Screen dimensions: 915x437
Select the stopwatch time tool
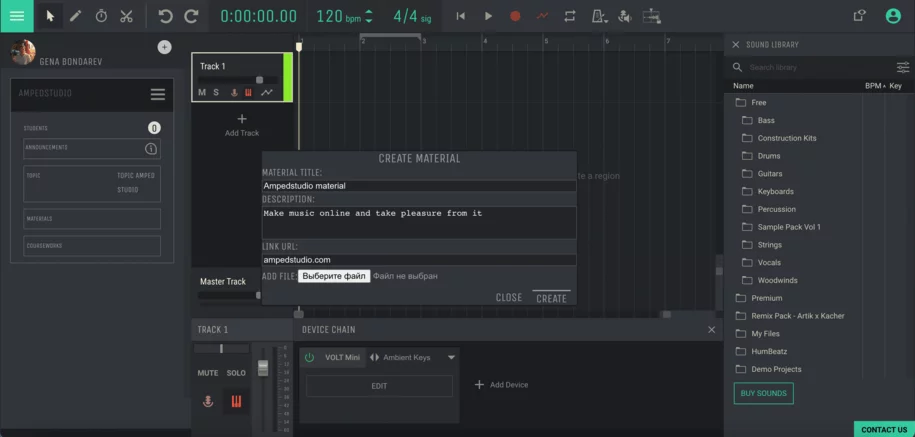101,16
